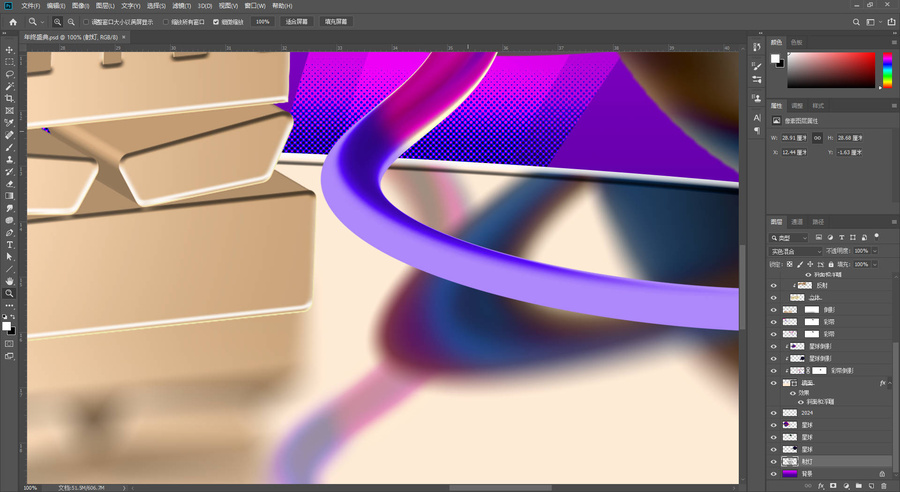Open the Color panel menu
Image resolution: width=900 pixels, height=492 pixels.
click(893, 42)
